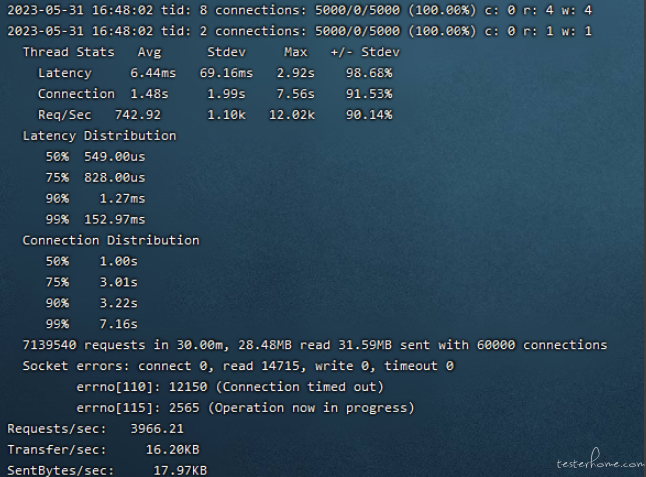Select the 50% latency '549.00us'
Screen dimensions: 646x477
pos(115,157)
